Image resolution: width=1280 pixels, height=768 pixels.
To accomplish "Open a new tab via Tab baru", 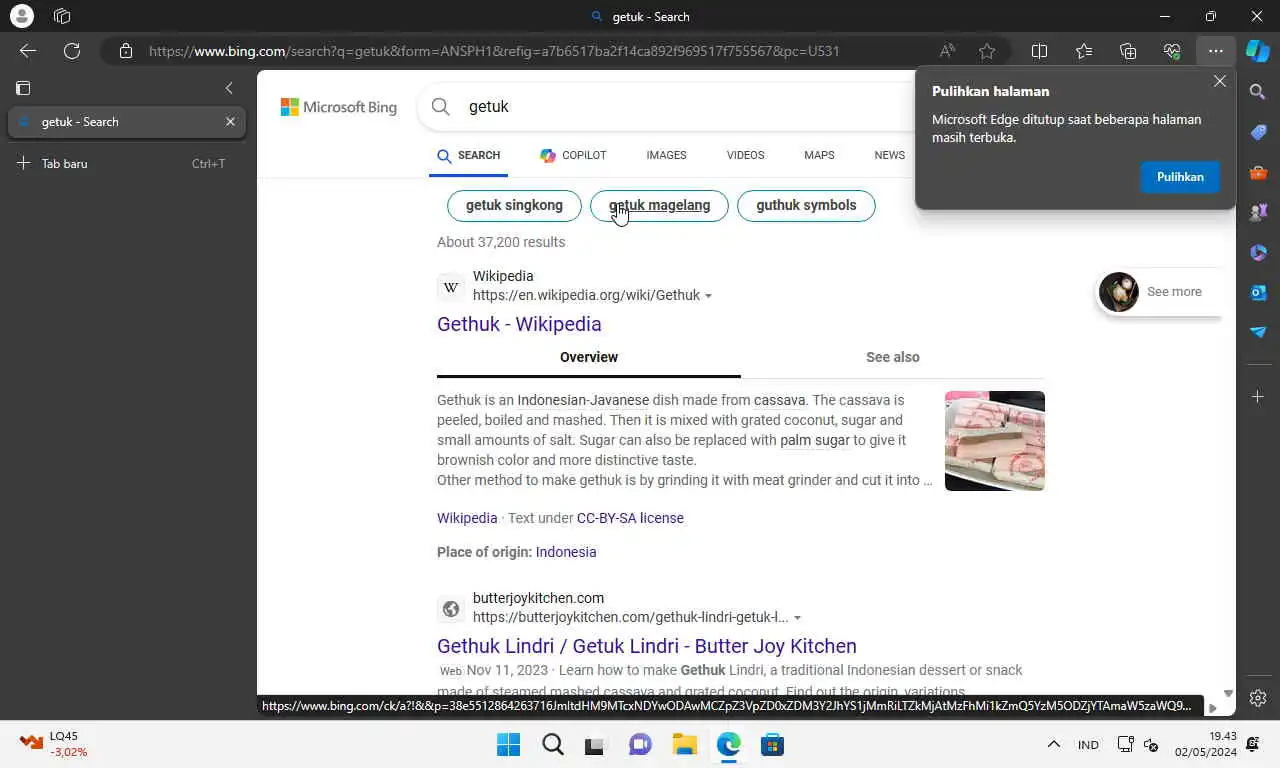I will pos(126,163).
